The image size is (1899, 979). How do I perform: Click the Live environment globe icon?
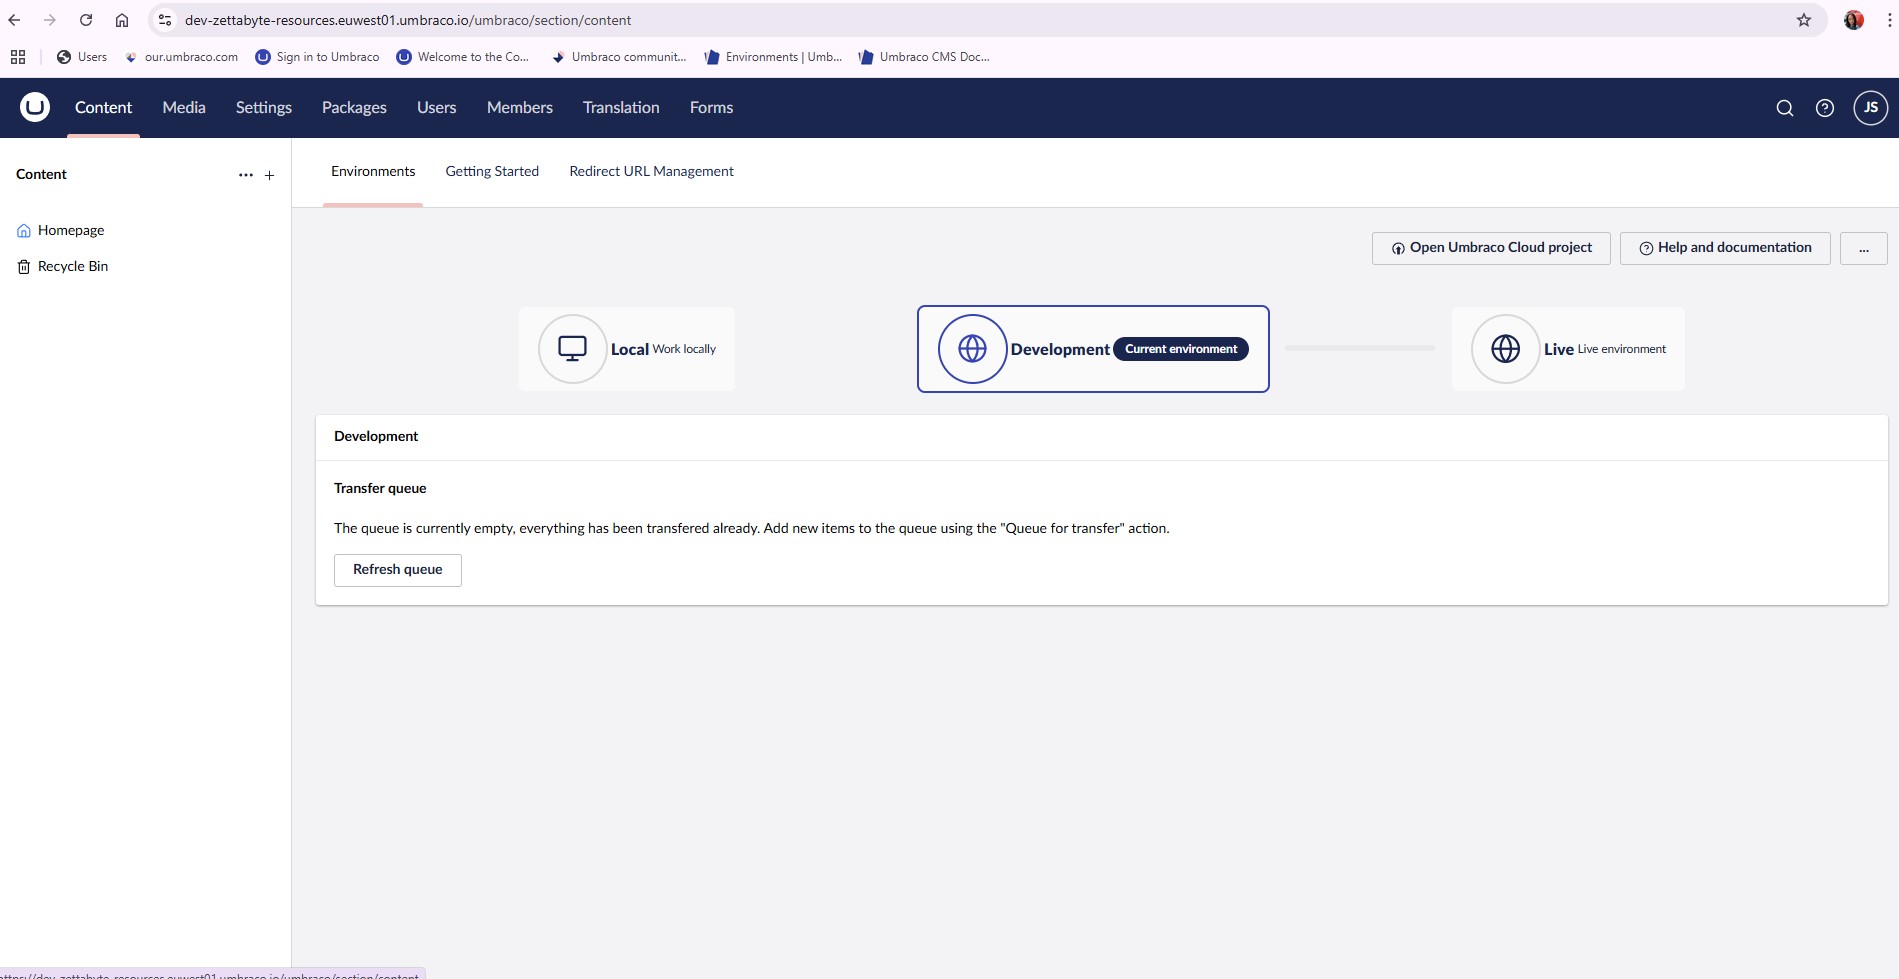1505,349
